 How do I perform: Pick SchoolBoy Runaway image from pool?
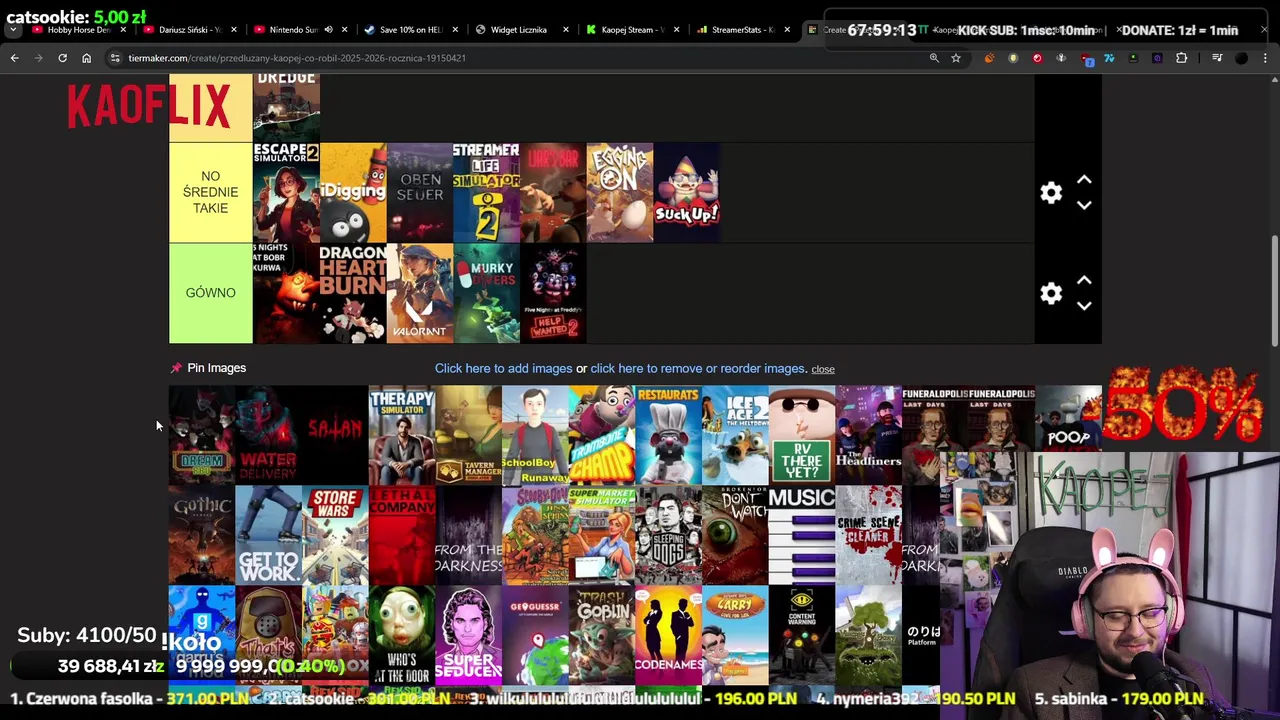[x=535, y=435]
